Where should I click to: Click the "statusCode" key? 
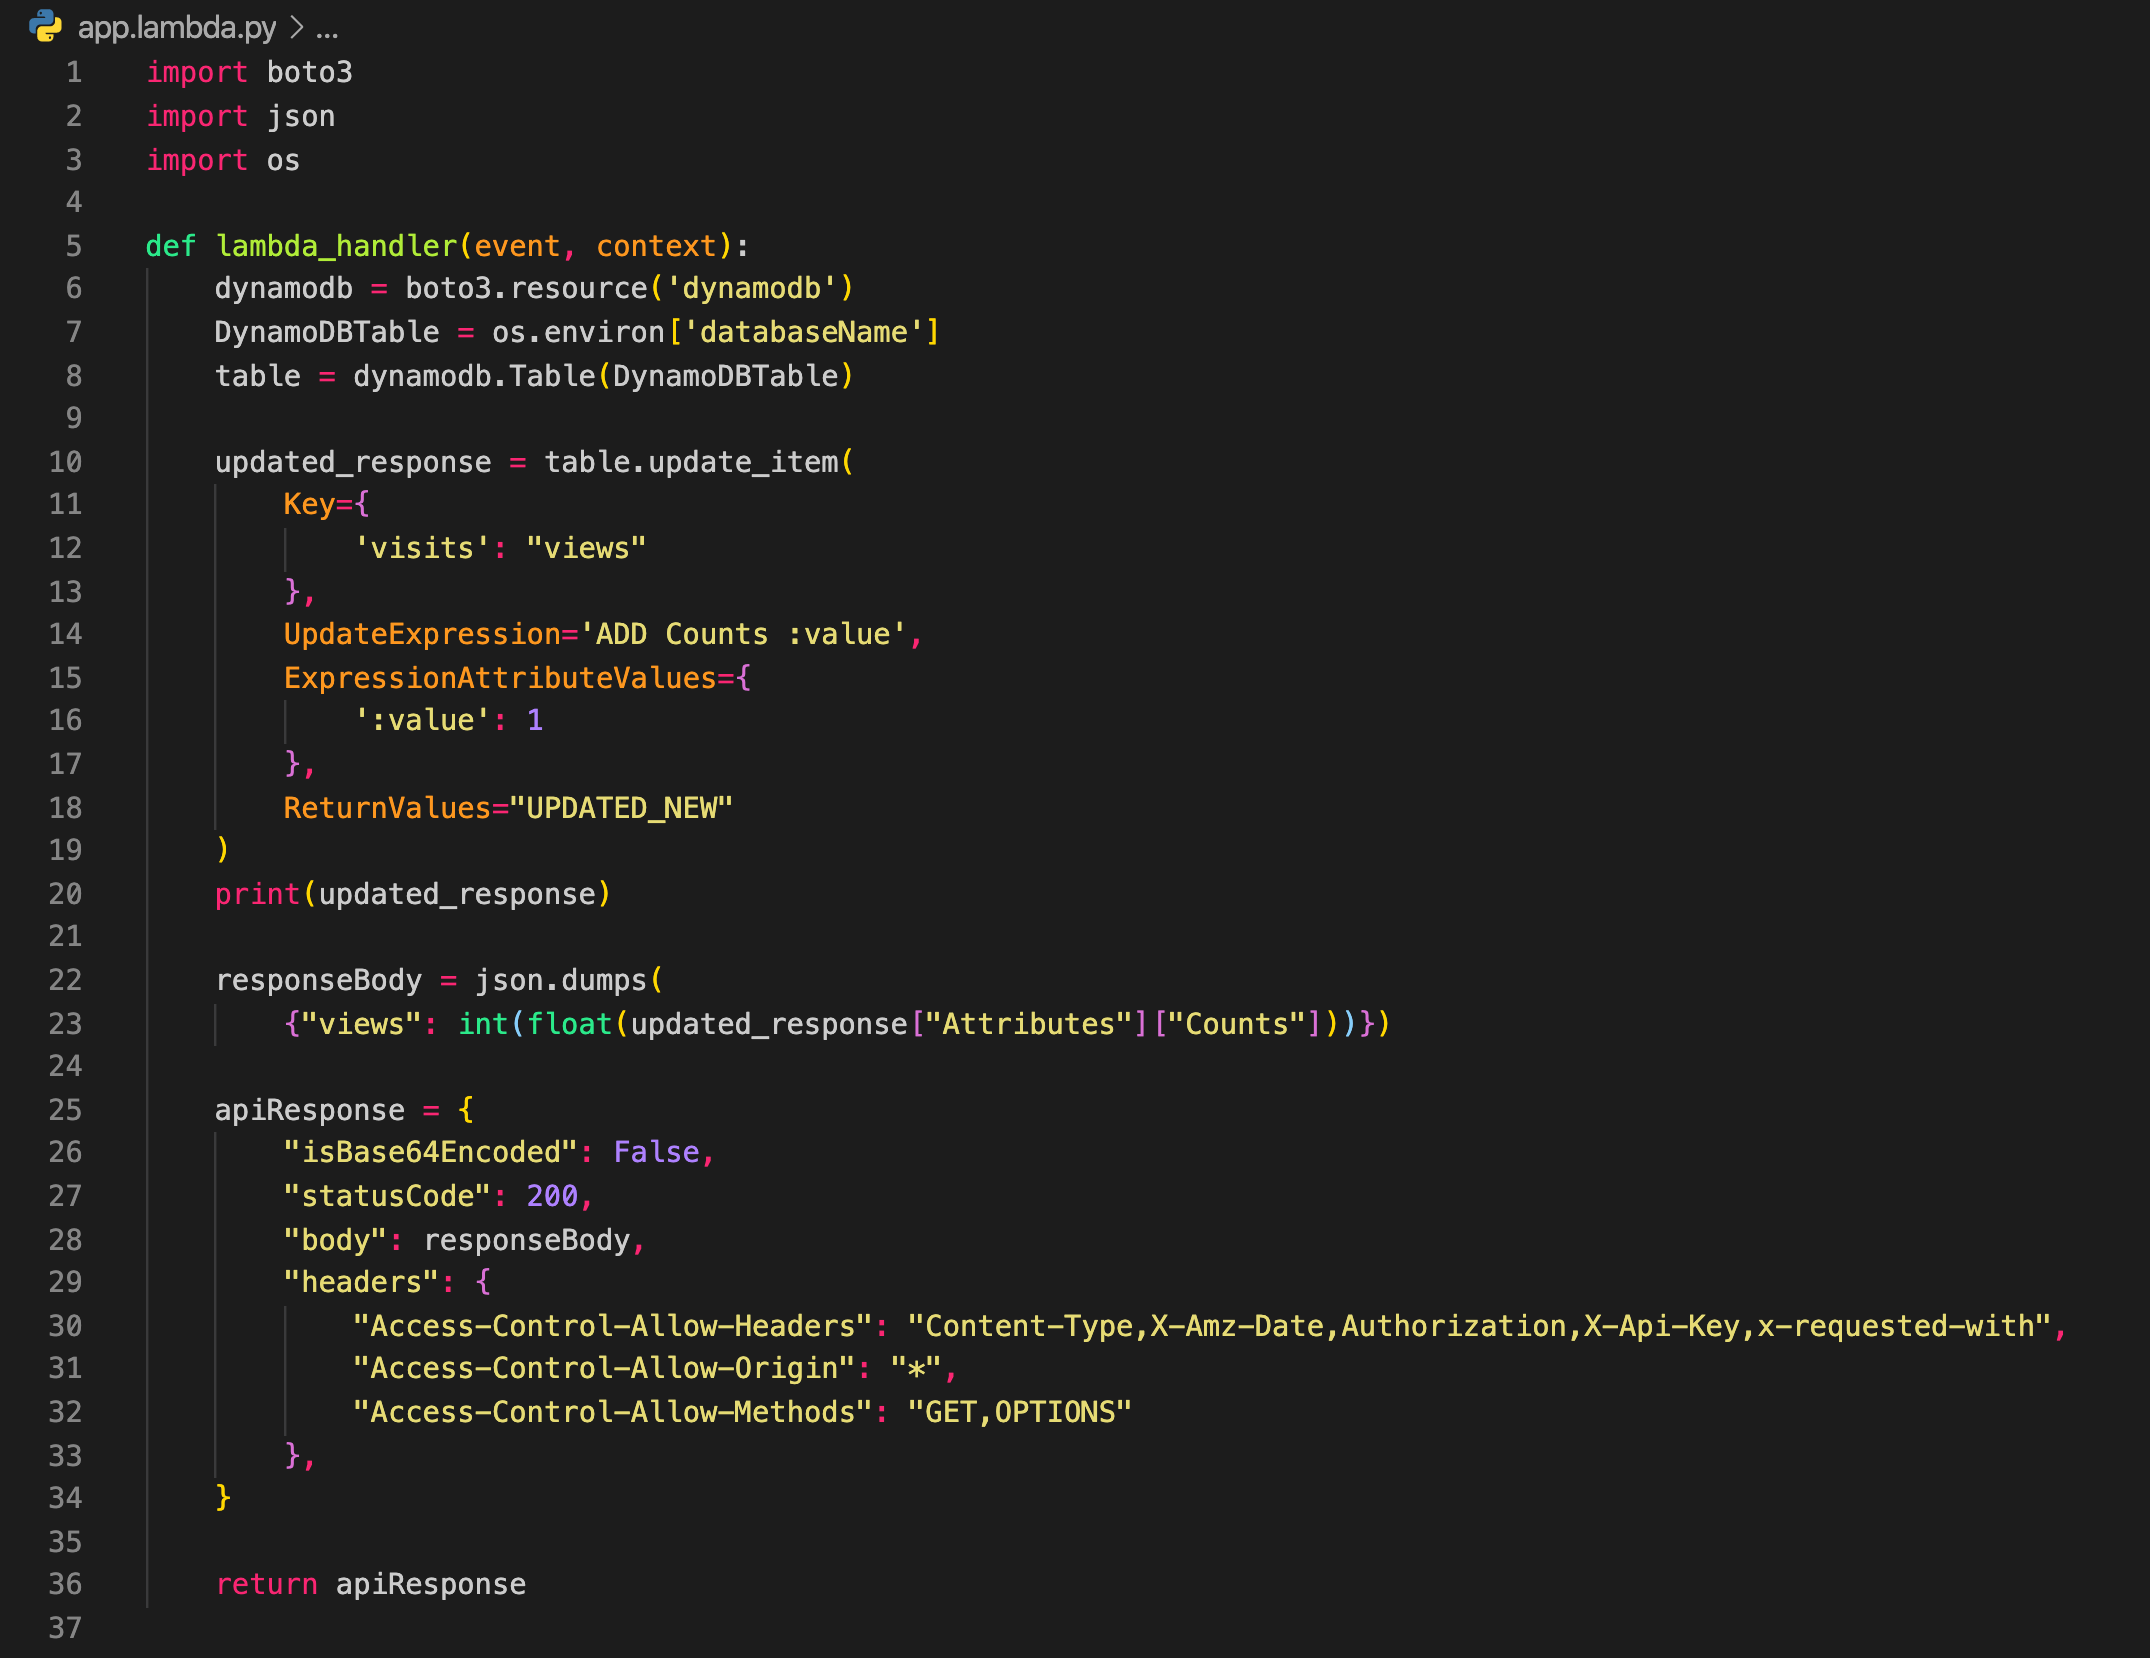coord(387,1196)
